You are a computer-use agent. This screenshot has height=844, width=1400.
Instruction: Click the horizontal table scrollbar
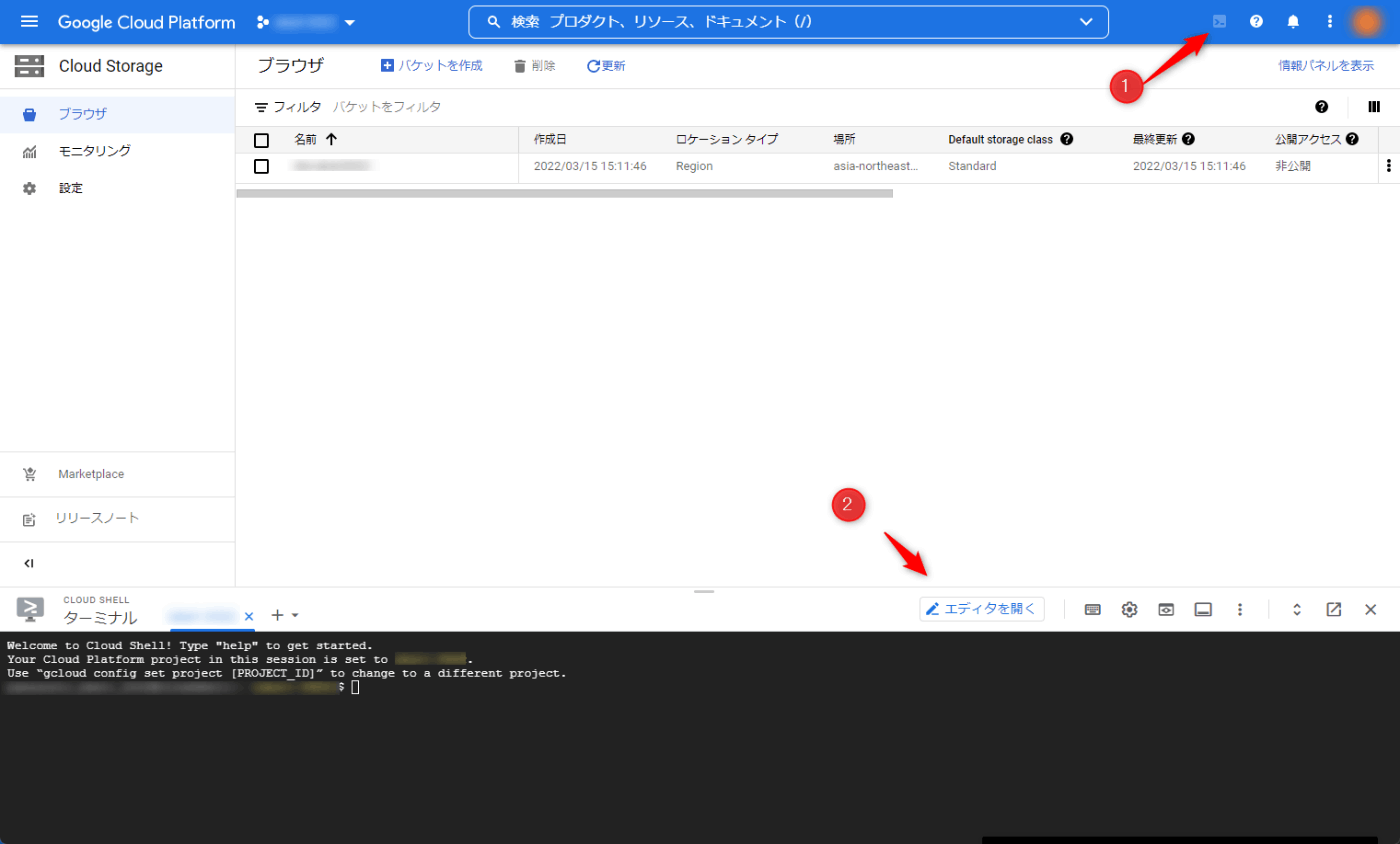coord(564,193)
